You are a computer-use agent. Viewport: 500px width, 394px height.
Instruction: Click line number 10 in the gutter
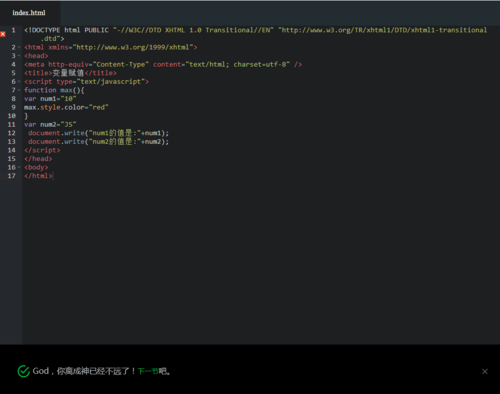pyautogui.click(x=12, y=116)
